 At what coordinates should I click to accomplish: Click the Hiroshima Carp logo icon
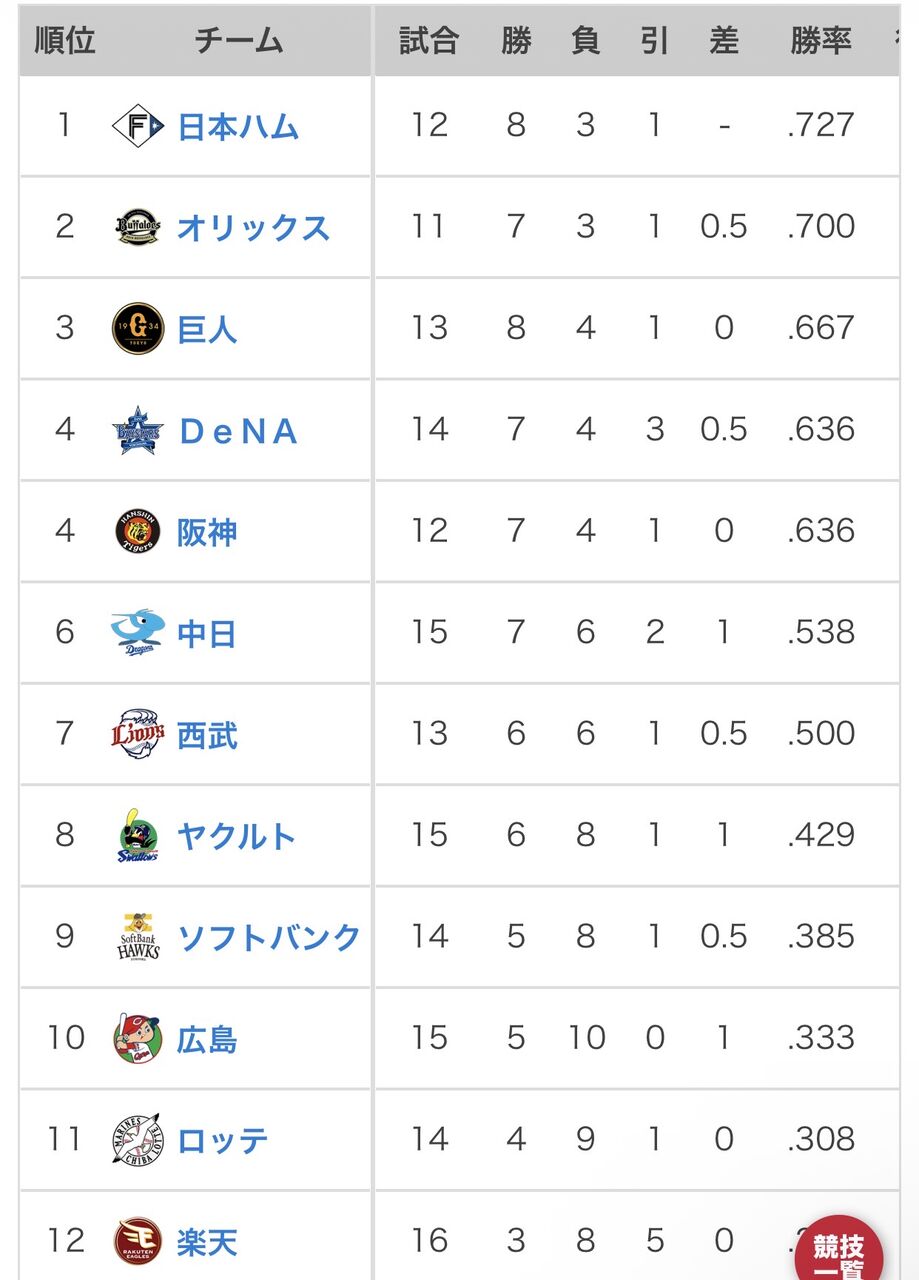137,1038
